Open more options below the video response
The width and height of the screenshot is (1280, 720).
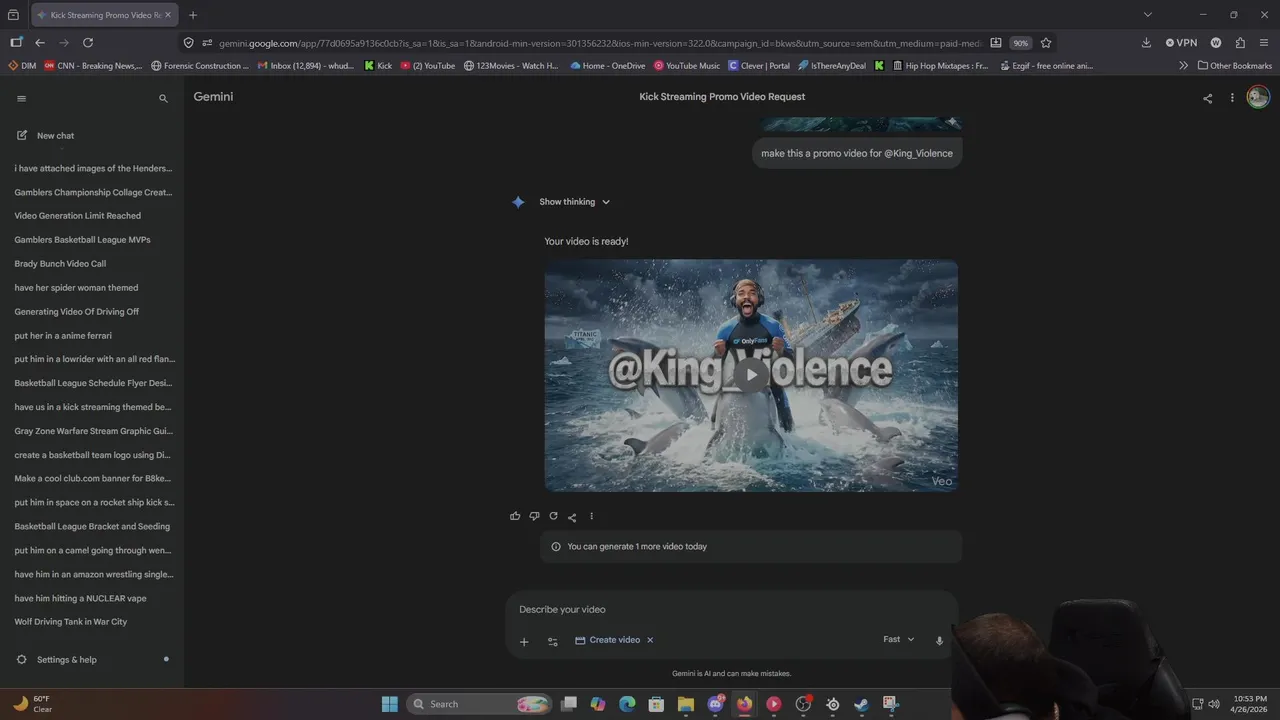pyautogui.click(x=591, y=516)
